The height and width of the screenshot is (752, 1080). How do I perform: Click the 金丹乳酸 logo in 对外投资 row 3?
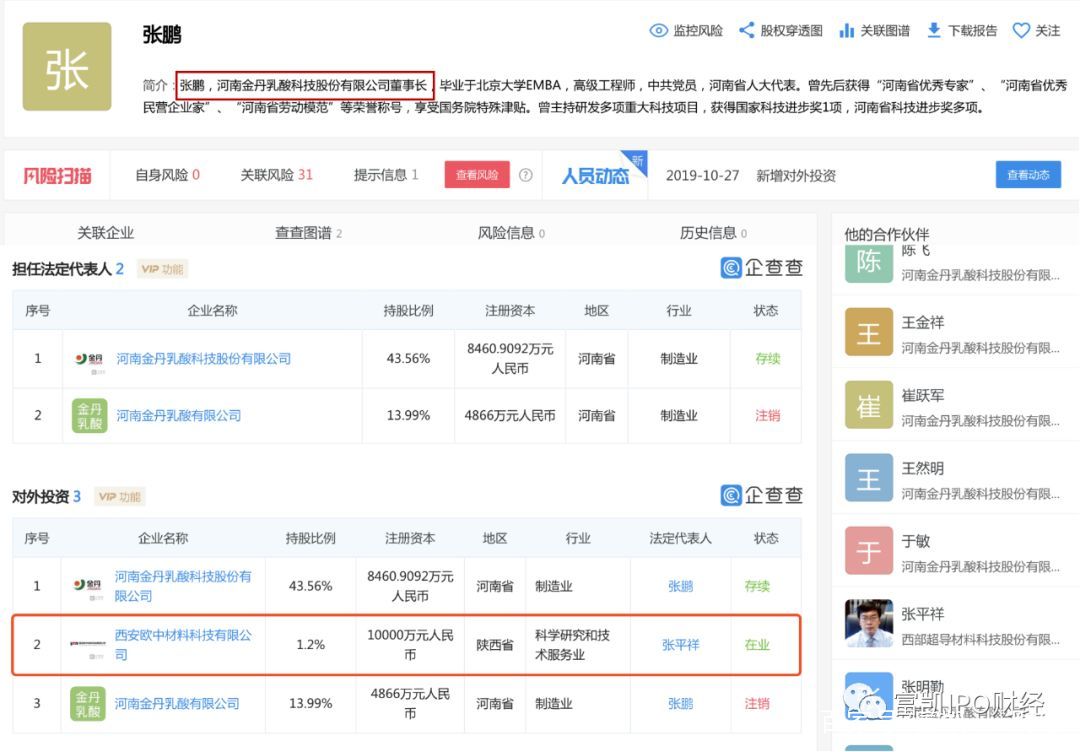coord(87,704)
